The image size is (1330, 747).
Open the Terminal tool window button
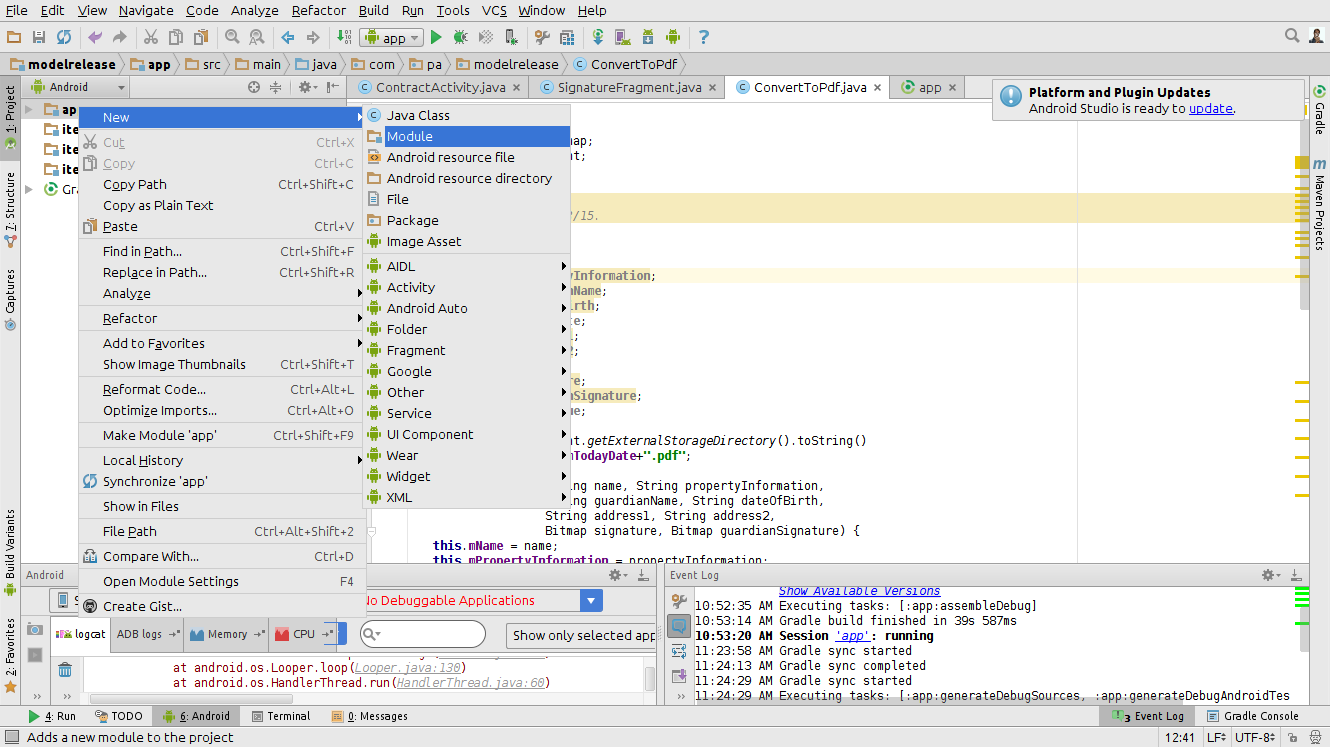(281, 716)
